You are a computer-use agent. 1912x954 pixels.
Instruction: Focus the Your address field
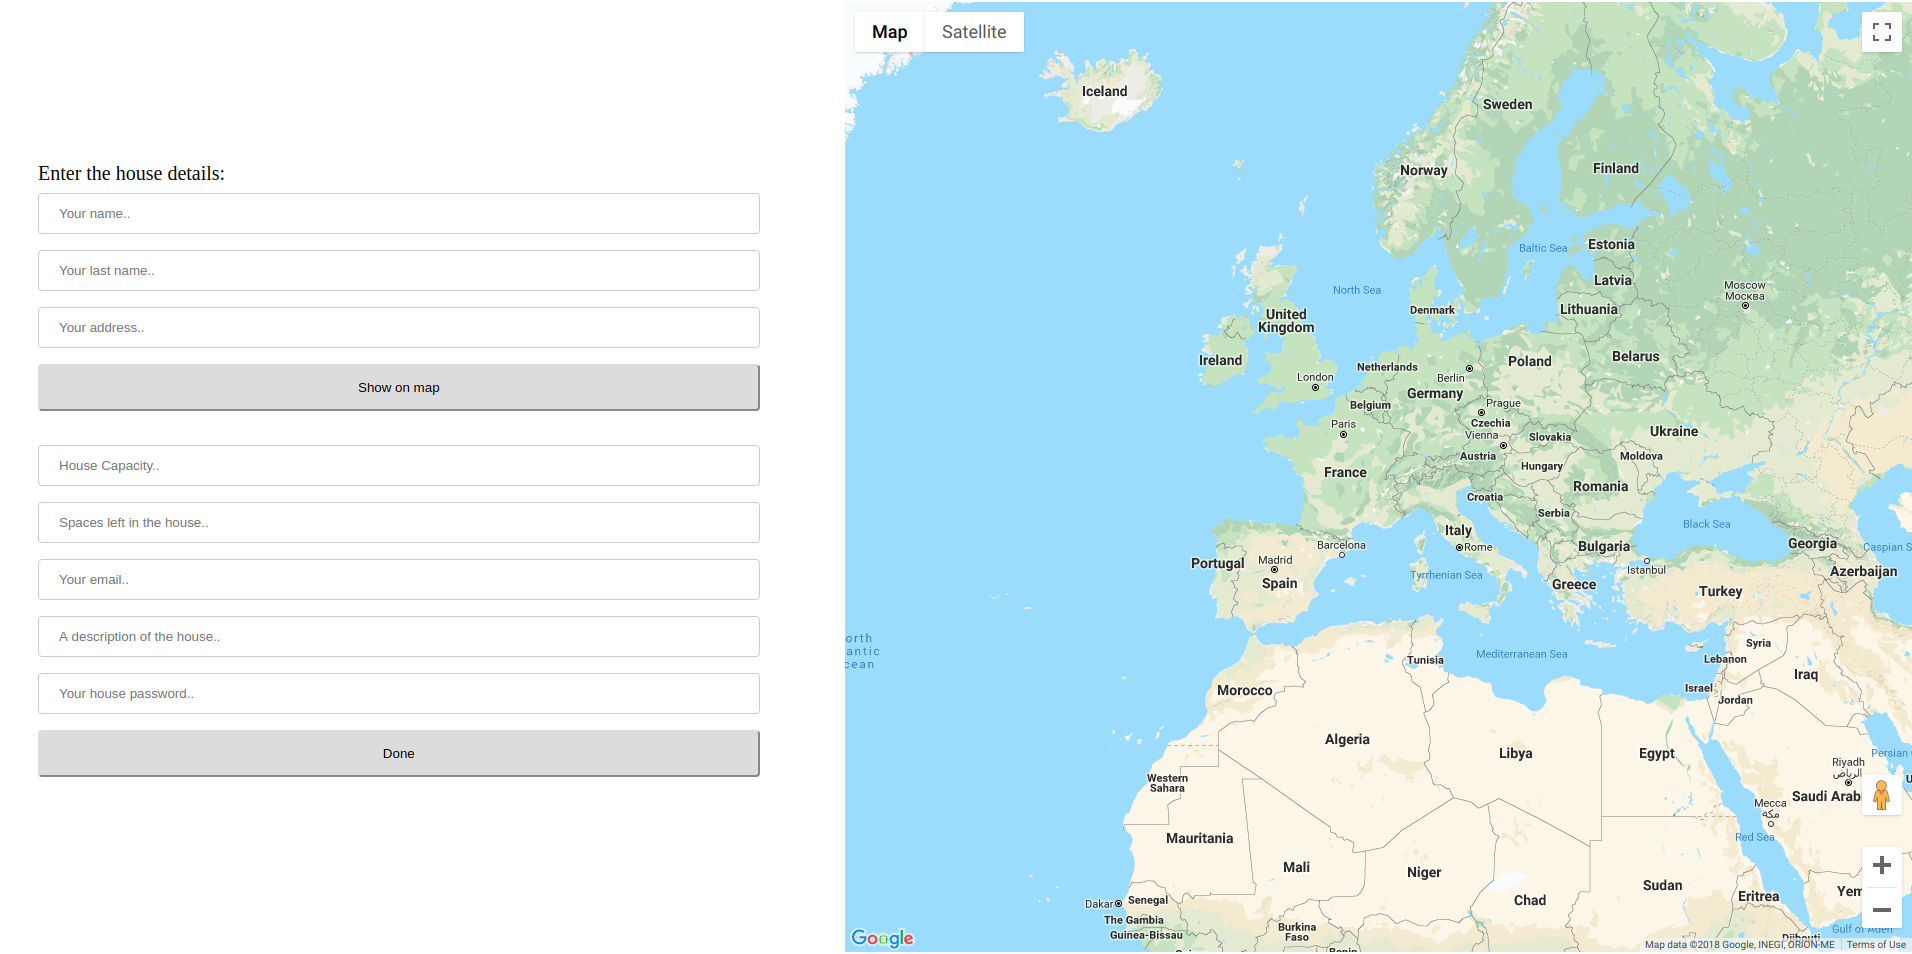(399, 328)
